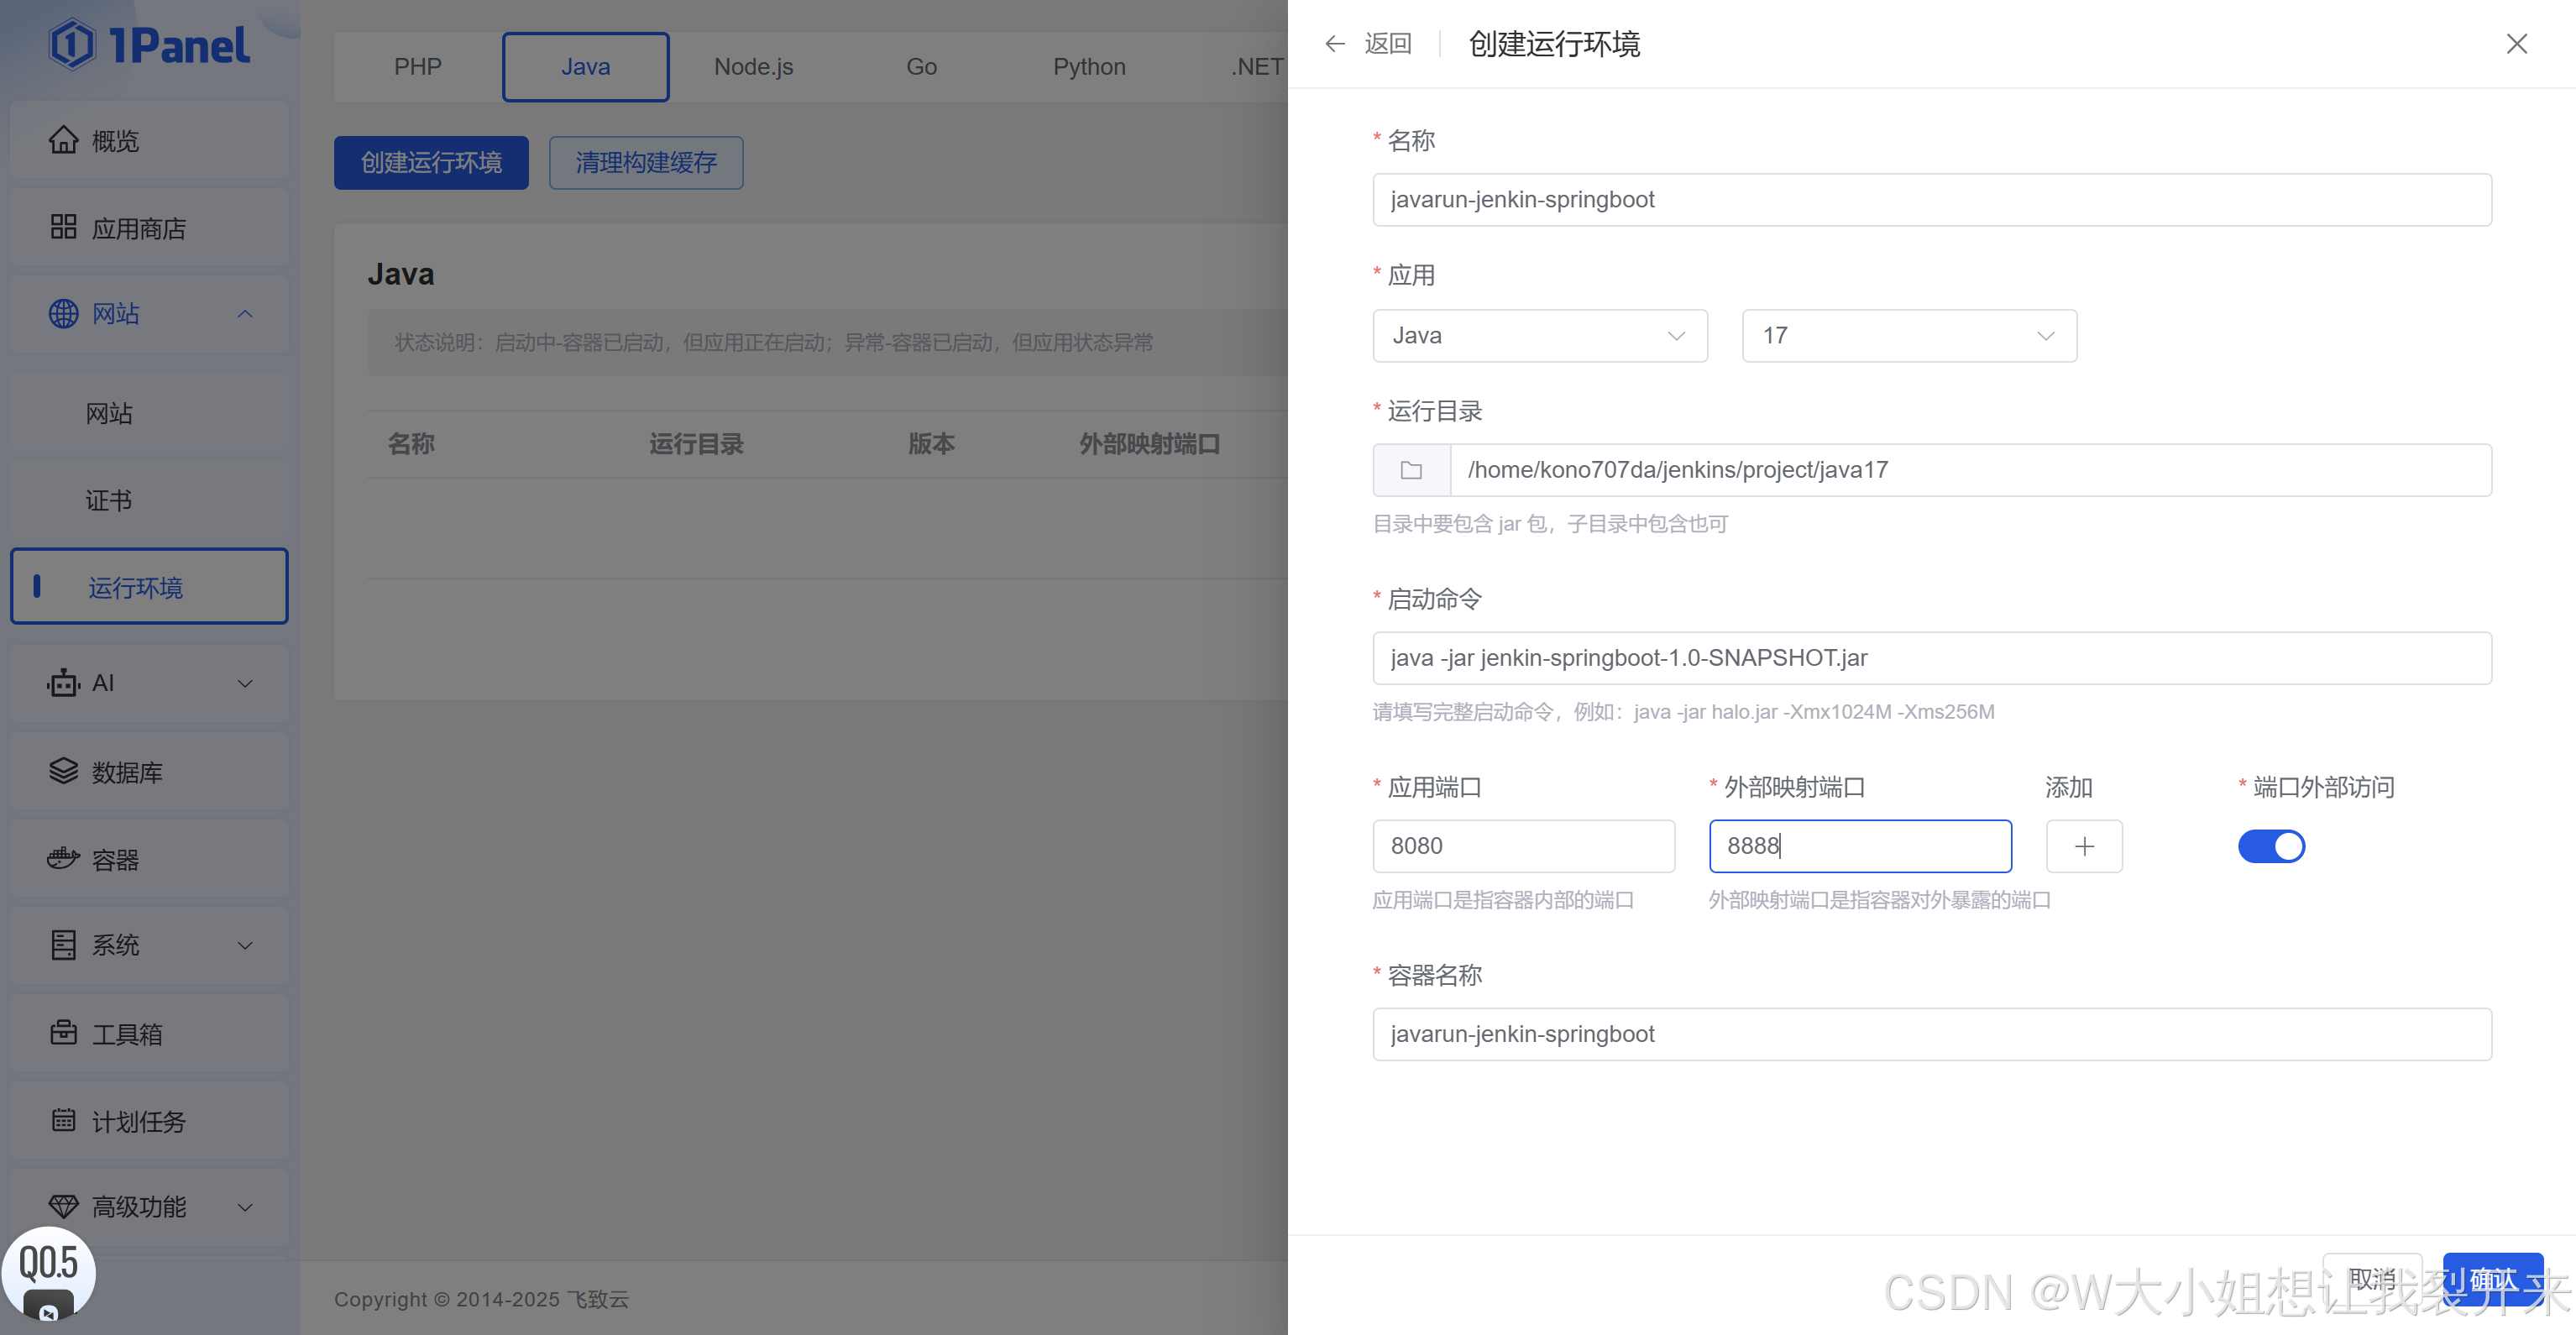Image resolution: width=2576 pixels, height=1335 pixels.
Task: Click the 运行目录 column header
Action: point(696,443)
